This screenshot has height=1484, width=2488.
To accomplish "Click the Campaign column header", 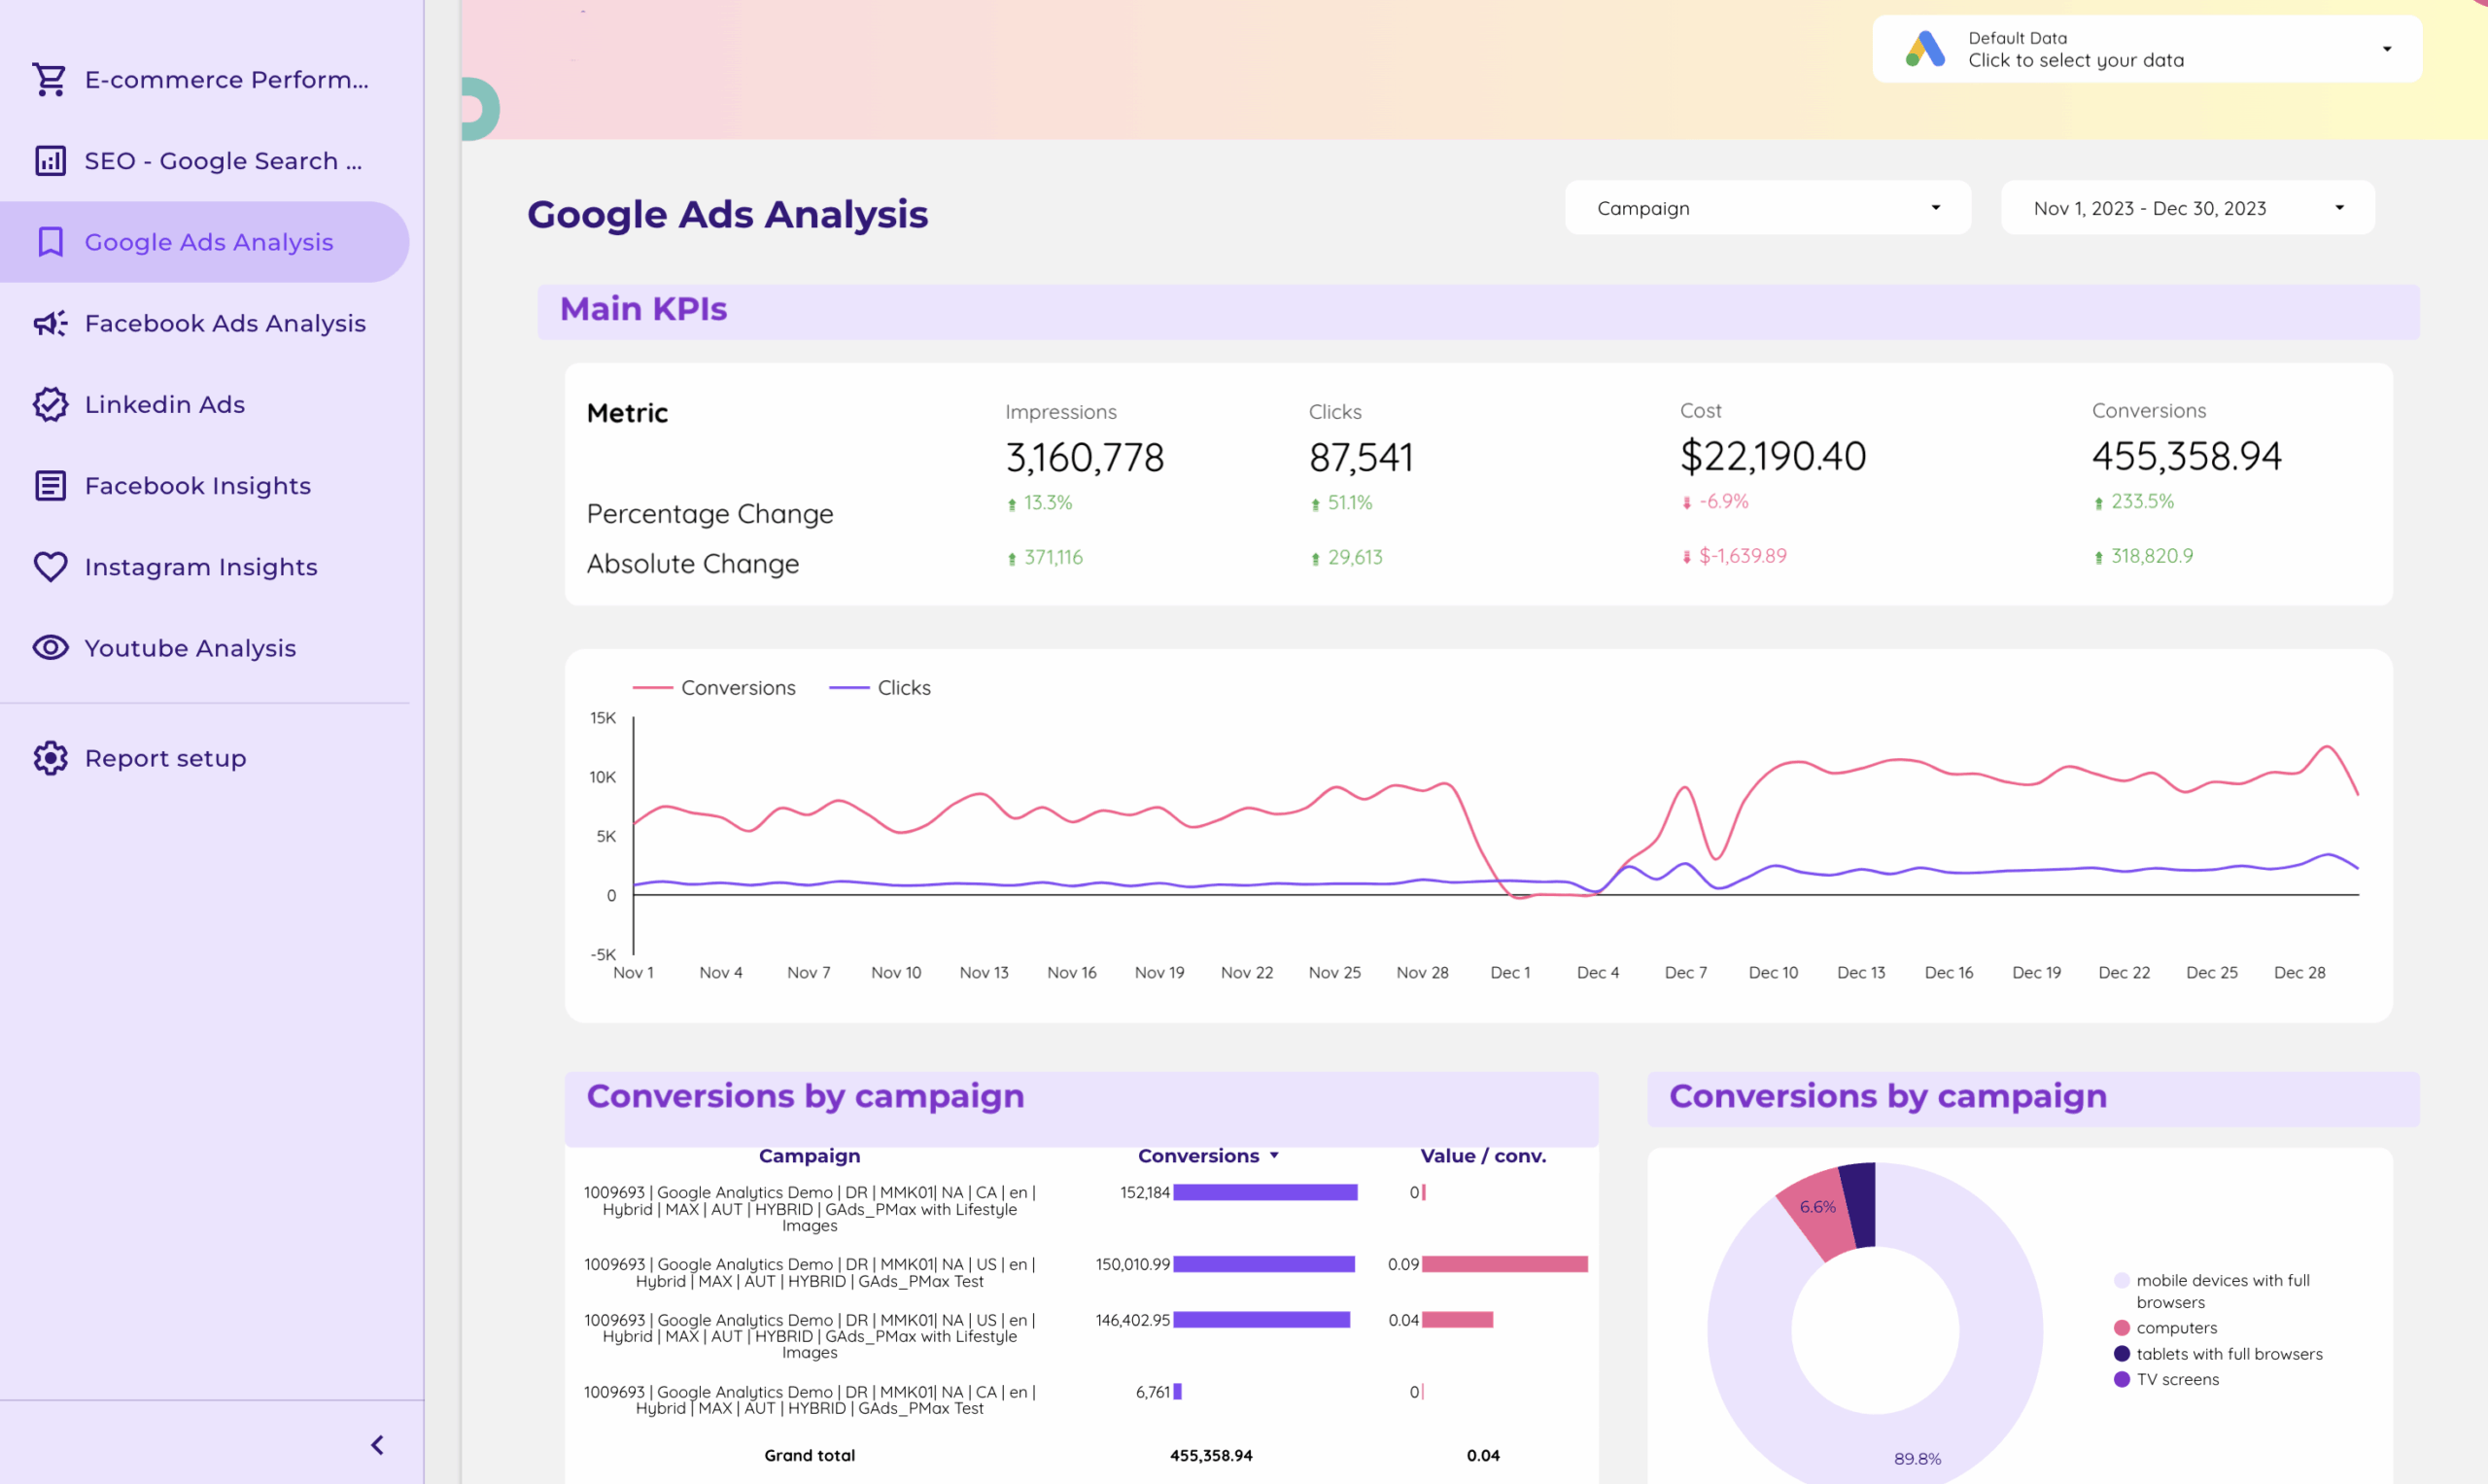I will [x=809, y=1155].
